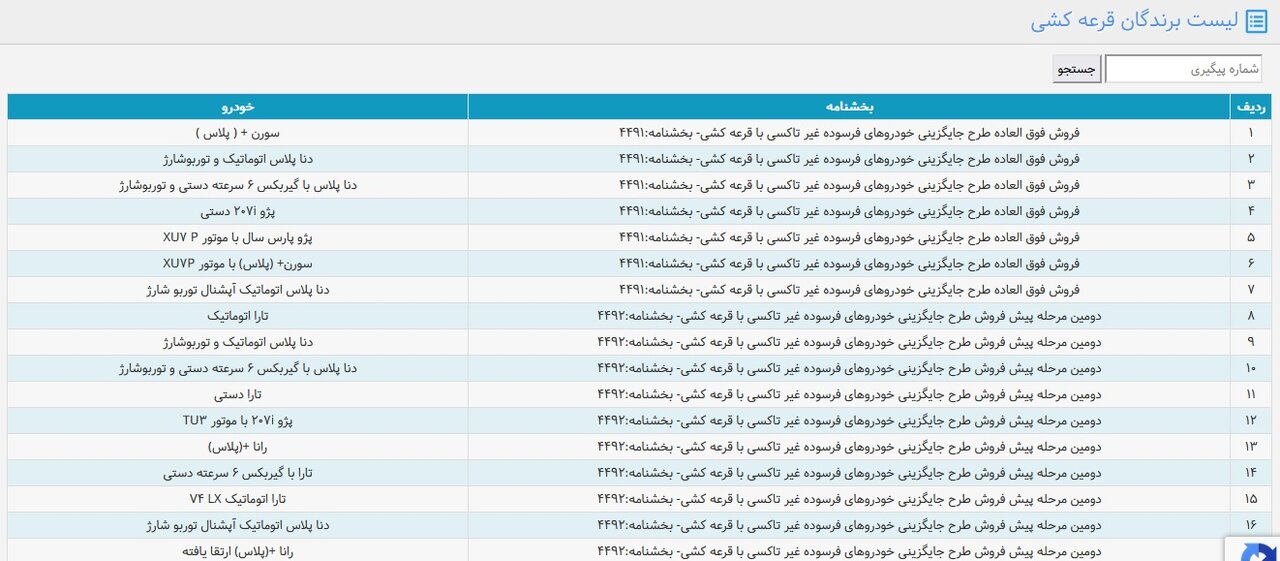Click the reCAPTCHA badge in the corner
The height and width of the screenshot is (561, 1280).
click(x=1253, y=549)
